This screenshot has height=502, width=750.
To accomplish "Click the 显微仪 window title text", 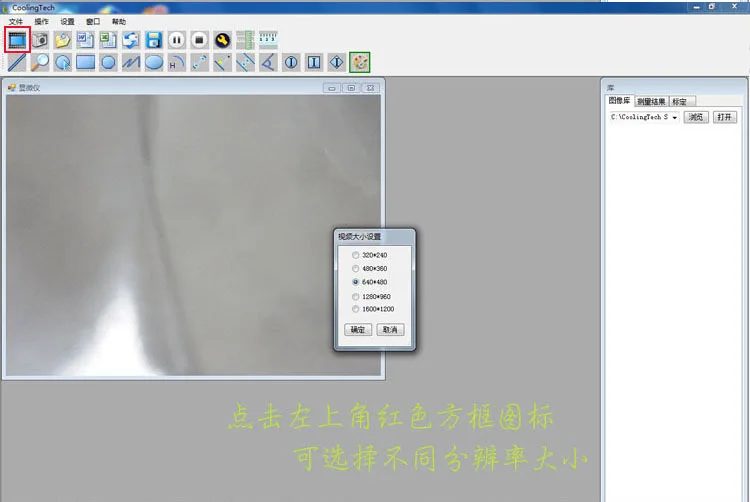I will pyautogui.click(x=29, y=87).
